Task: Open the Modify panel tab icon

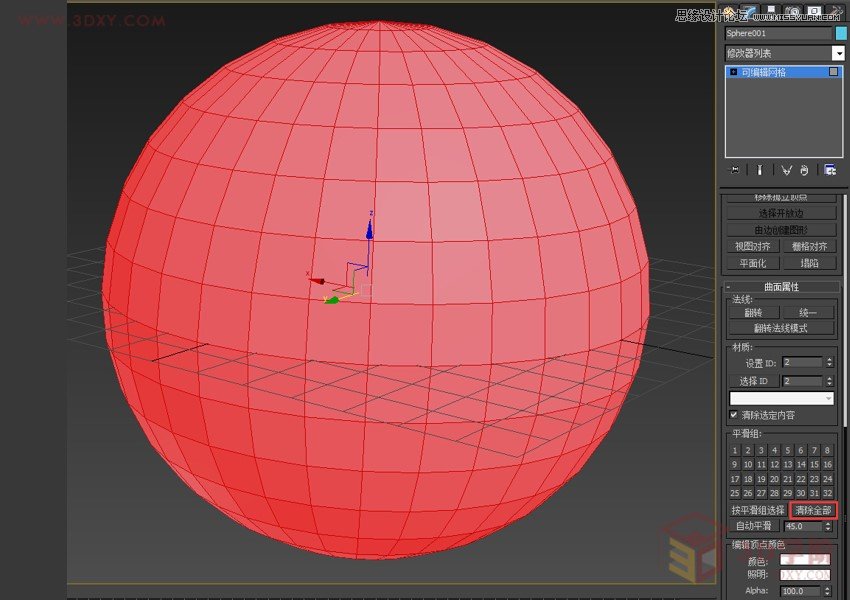Action: click(x=748, y=8)
